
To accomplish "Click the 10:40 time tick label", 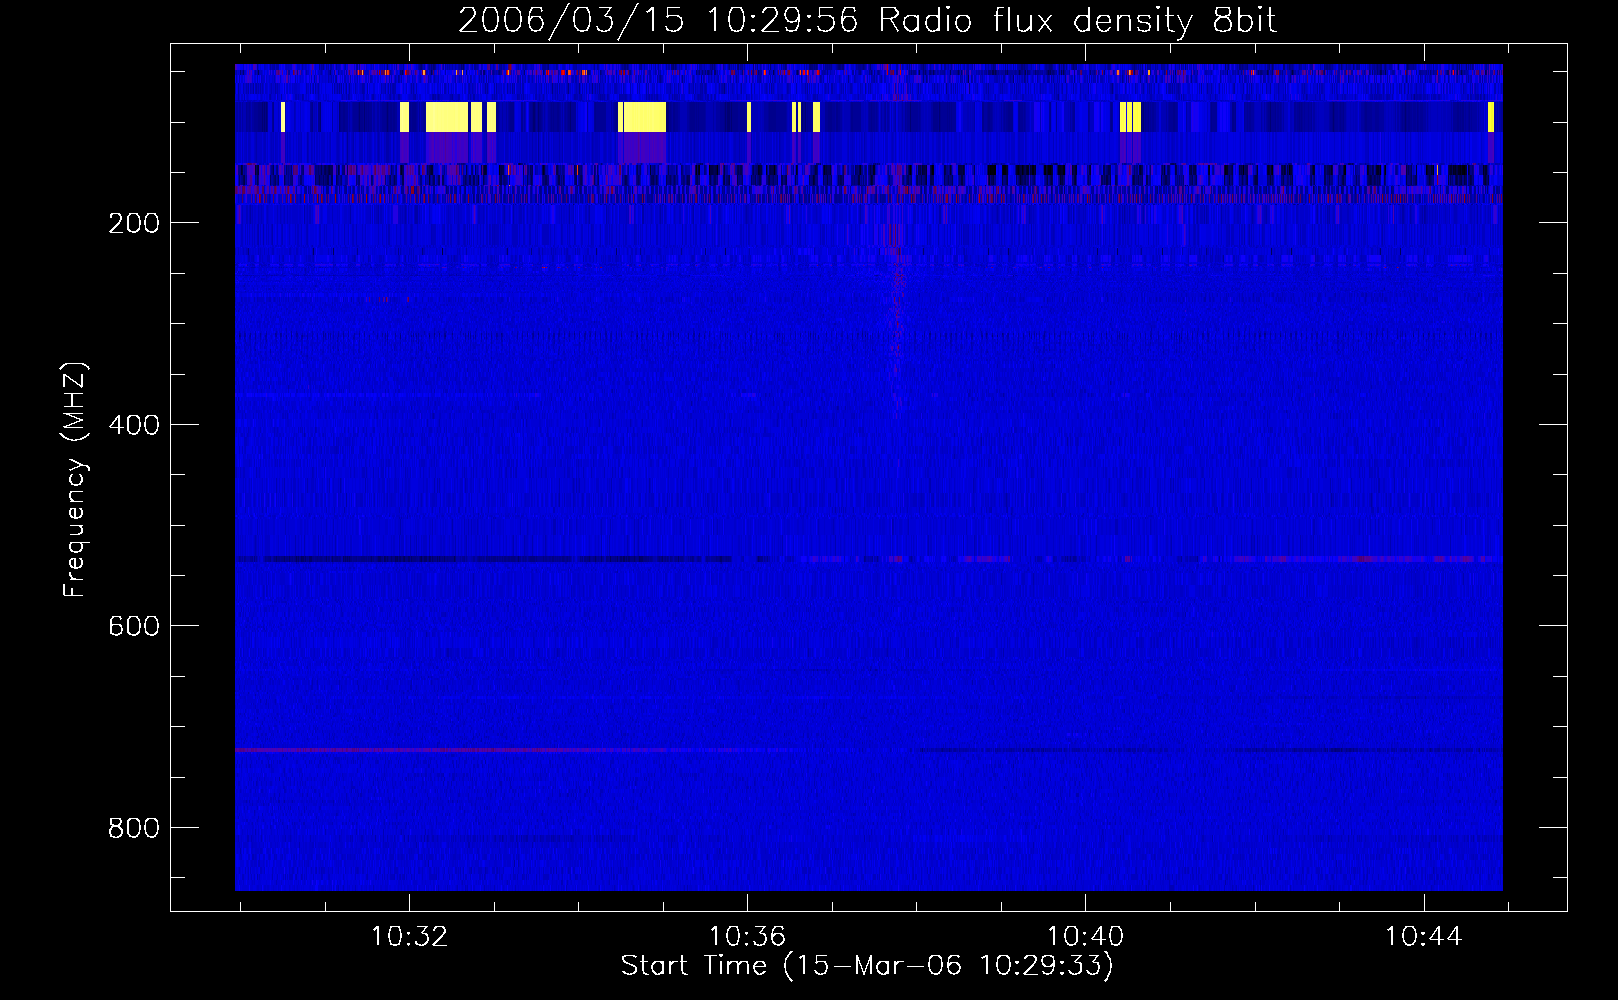I will (x=1085, y=937).
